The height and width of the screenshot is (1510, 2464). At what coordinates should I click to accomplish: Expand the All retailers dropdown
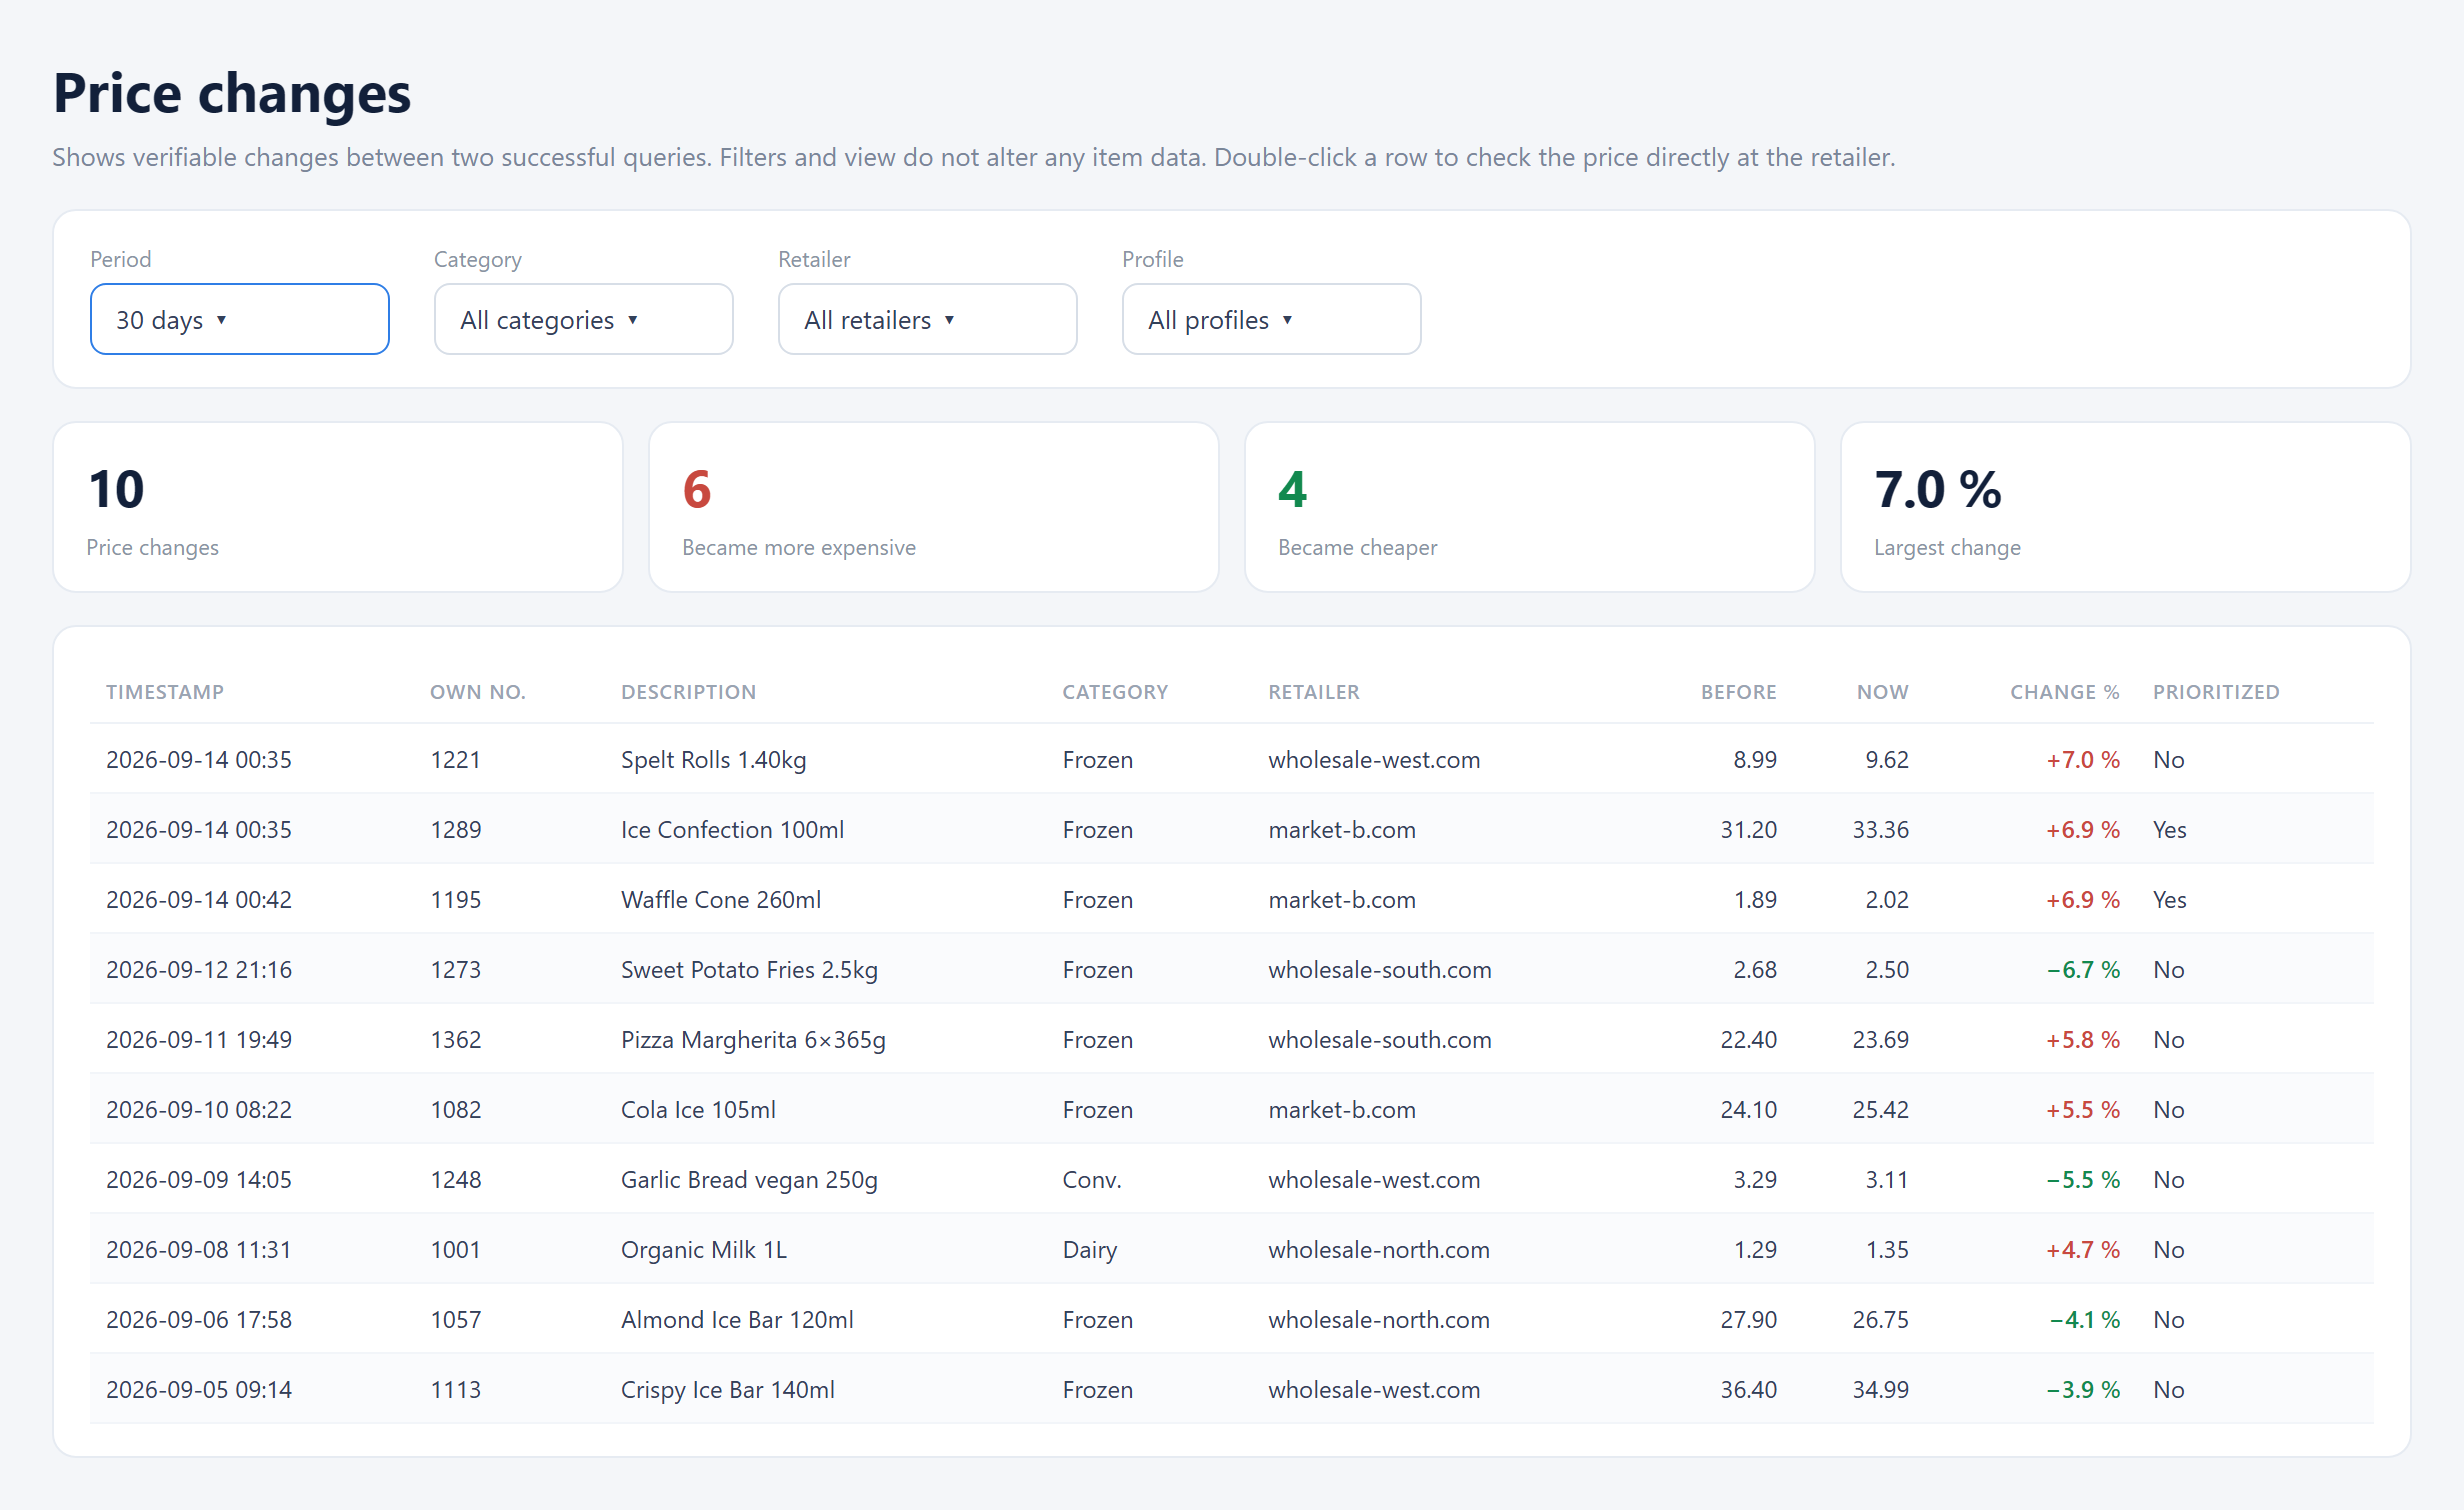pyautogui.click(x=927, y=319)
